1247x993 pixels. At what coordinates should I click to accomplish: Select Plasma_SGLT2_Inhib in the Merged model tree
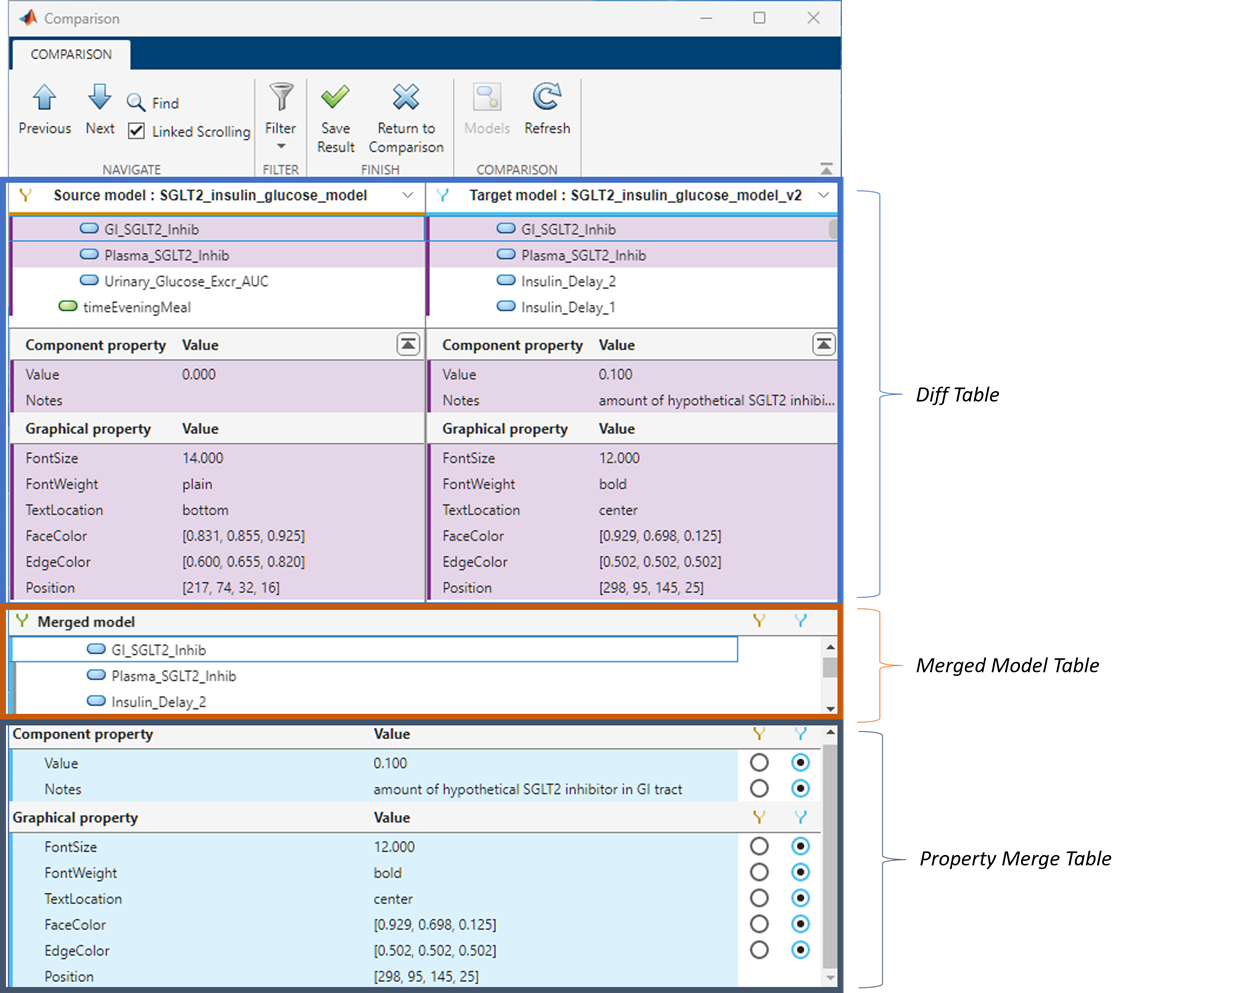click(174, 676)
